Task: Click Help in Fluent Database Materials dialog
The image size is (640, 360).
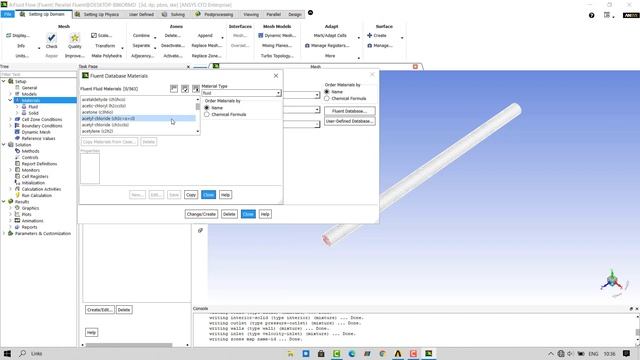Action: [x=225, y=195]
